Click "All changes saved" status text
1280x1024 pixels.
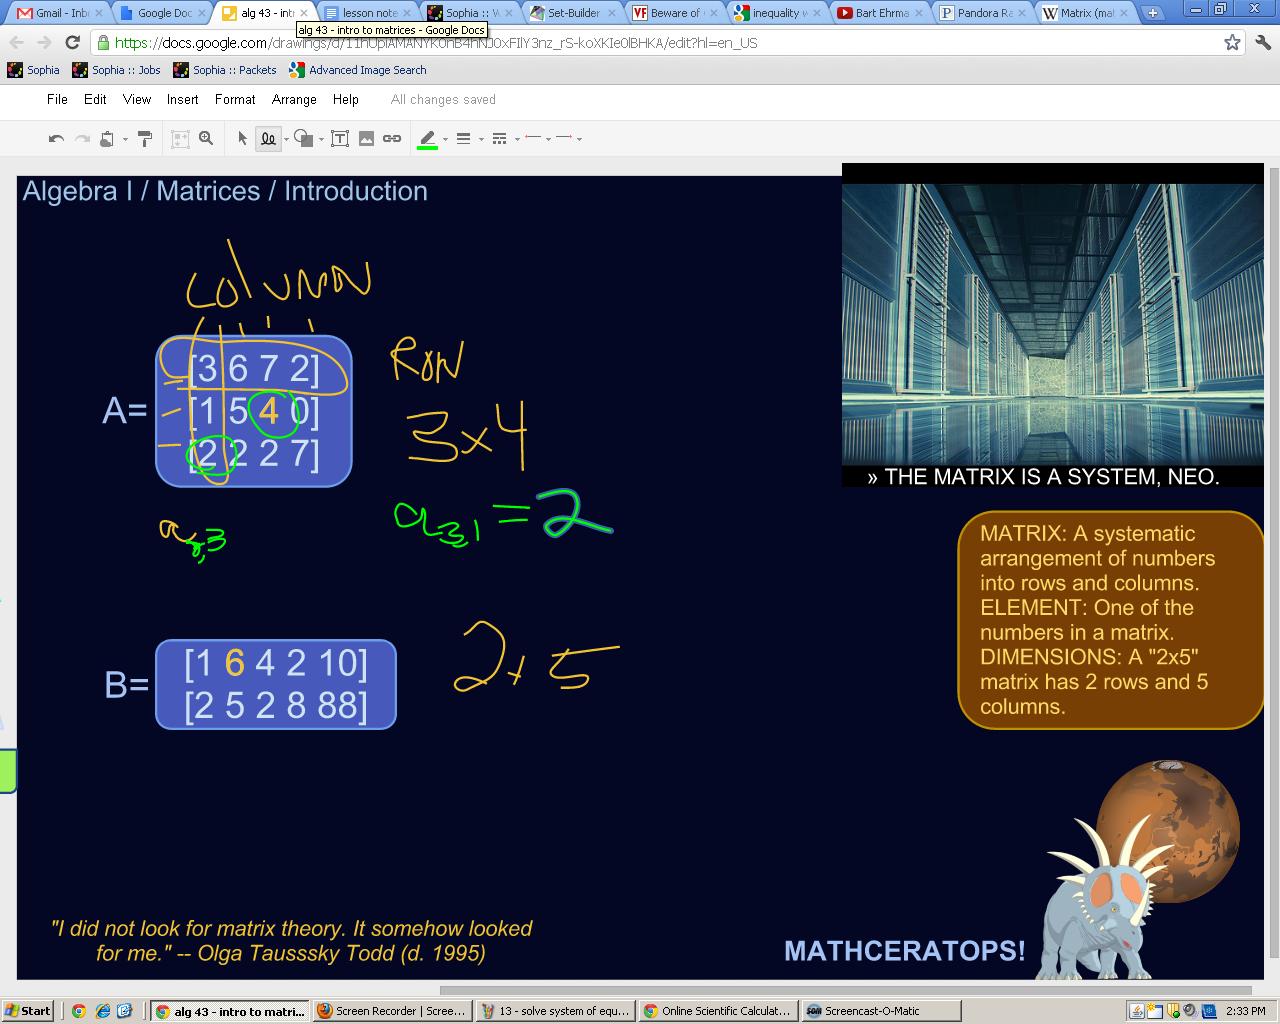click(442, 99)
